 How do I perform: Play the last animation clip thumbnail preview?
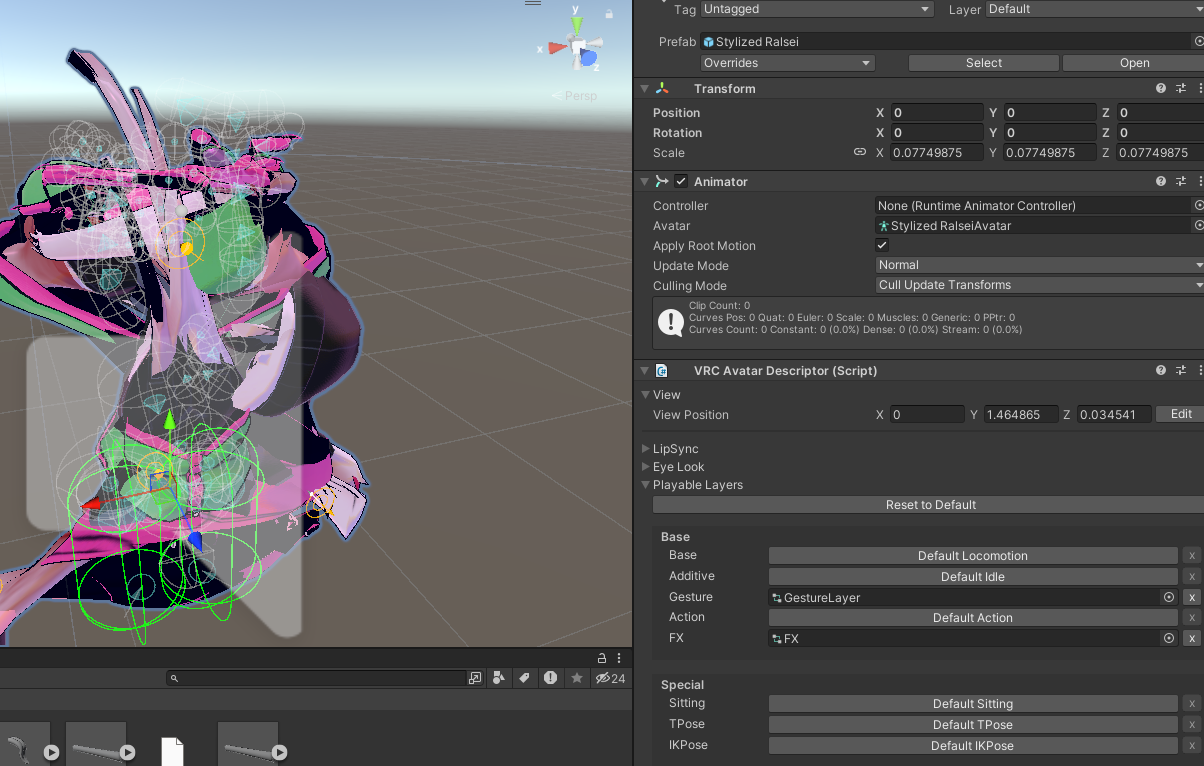pyautogui.click(x=280, y=753)
